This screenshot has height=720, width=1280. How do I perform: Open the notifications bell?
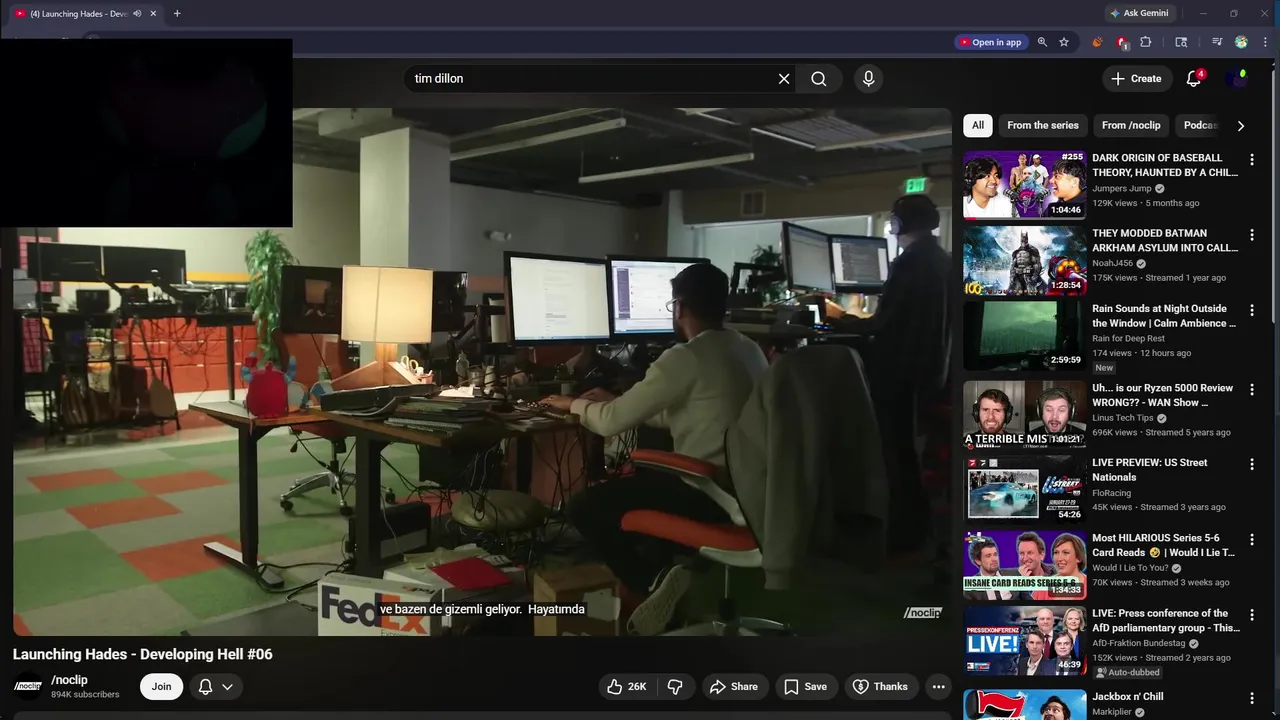(1193, 79)
